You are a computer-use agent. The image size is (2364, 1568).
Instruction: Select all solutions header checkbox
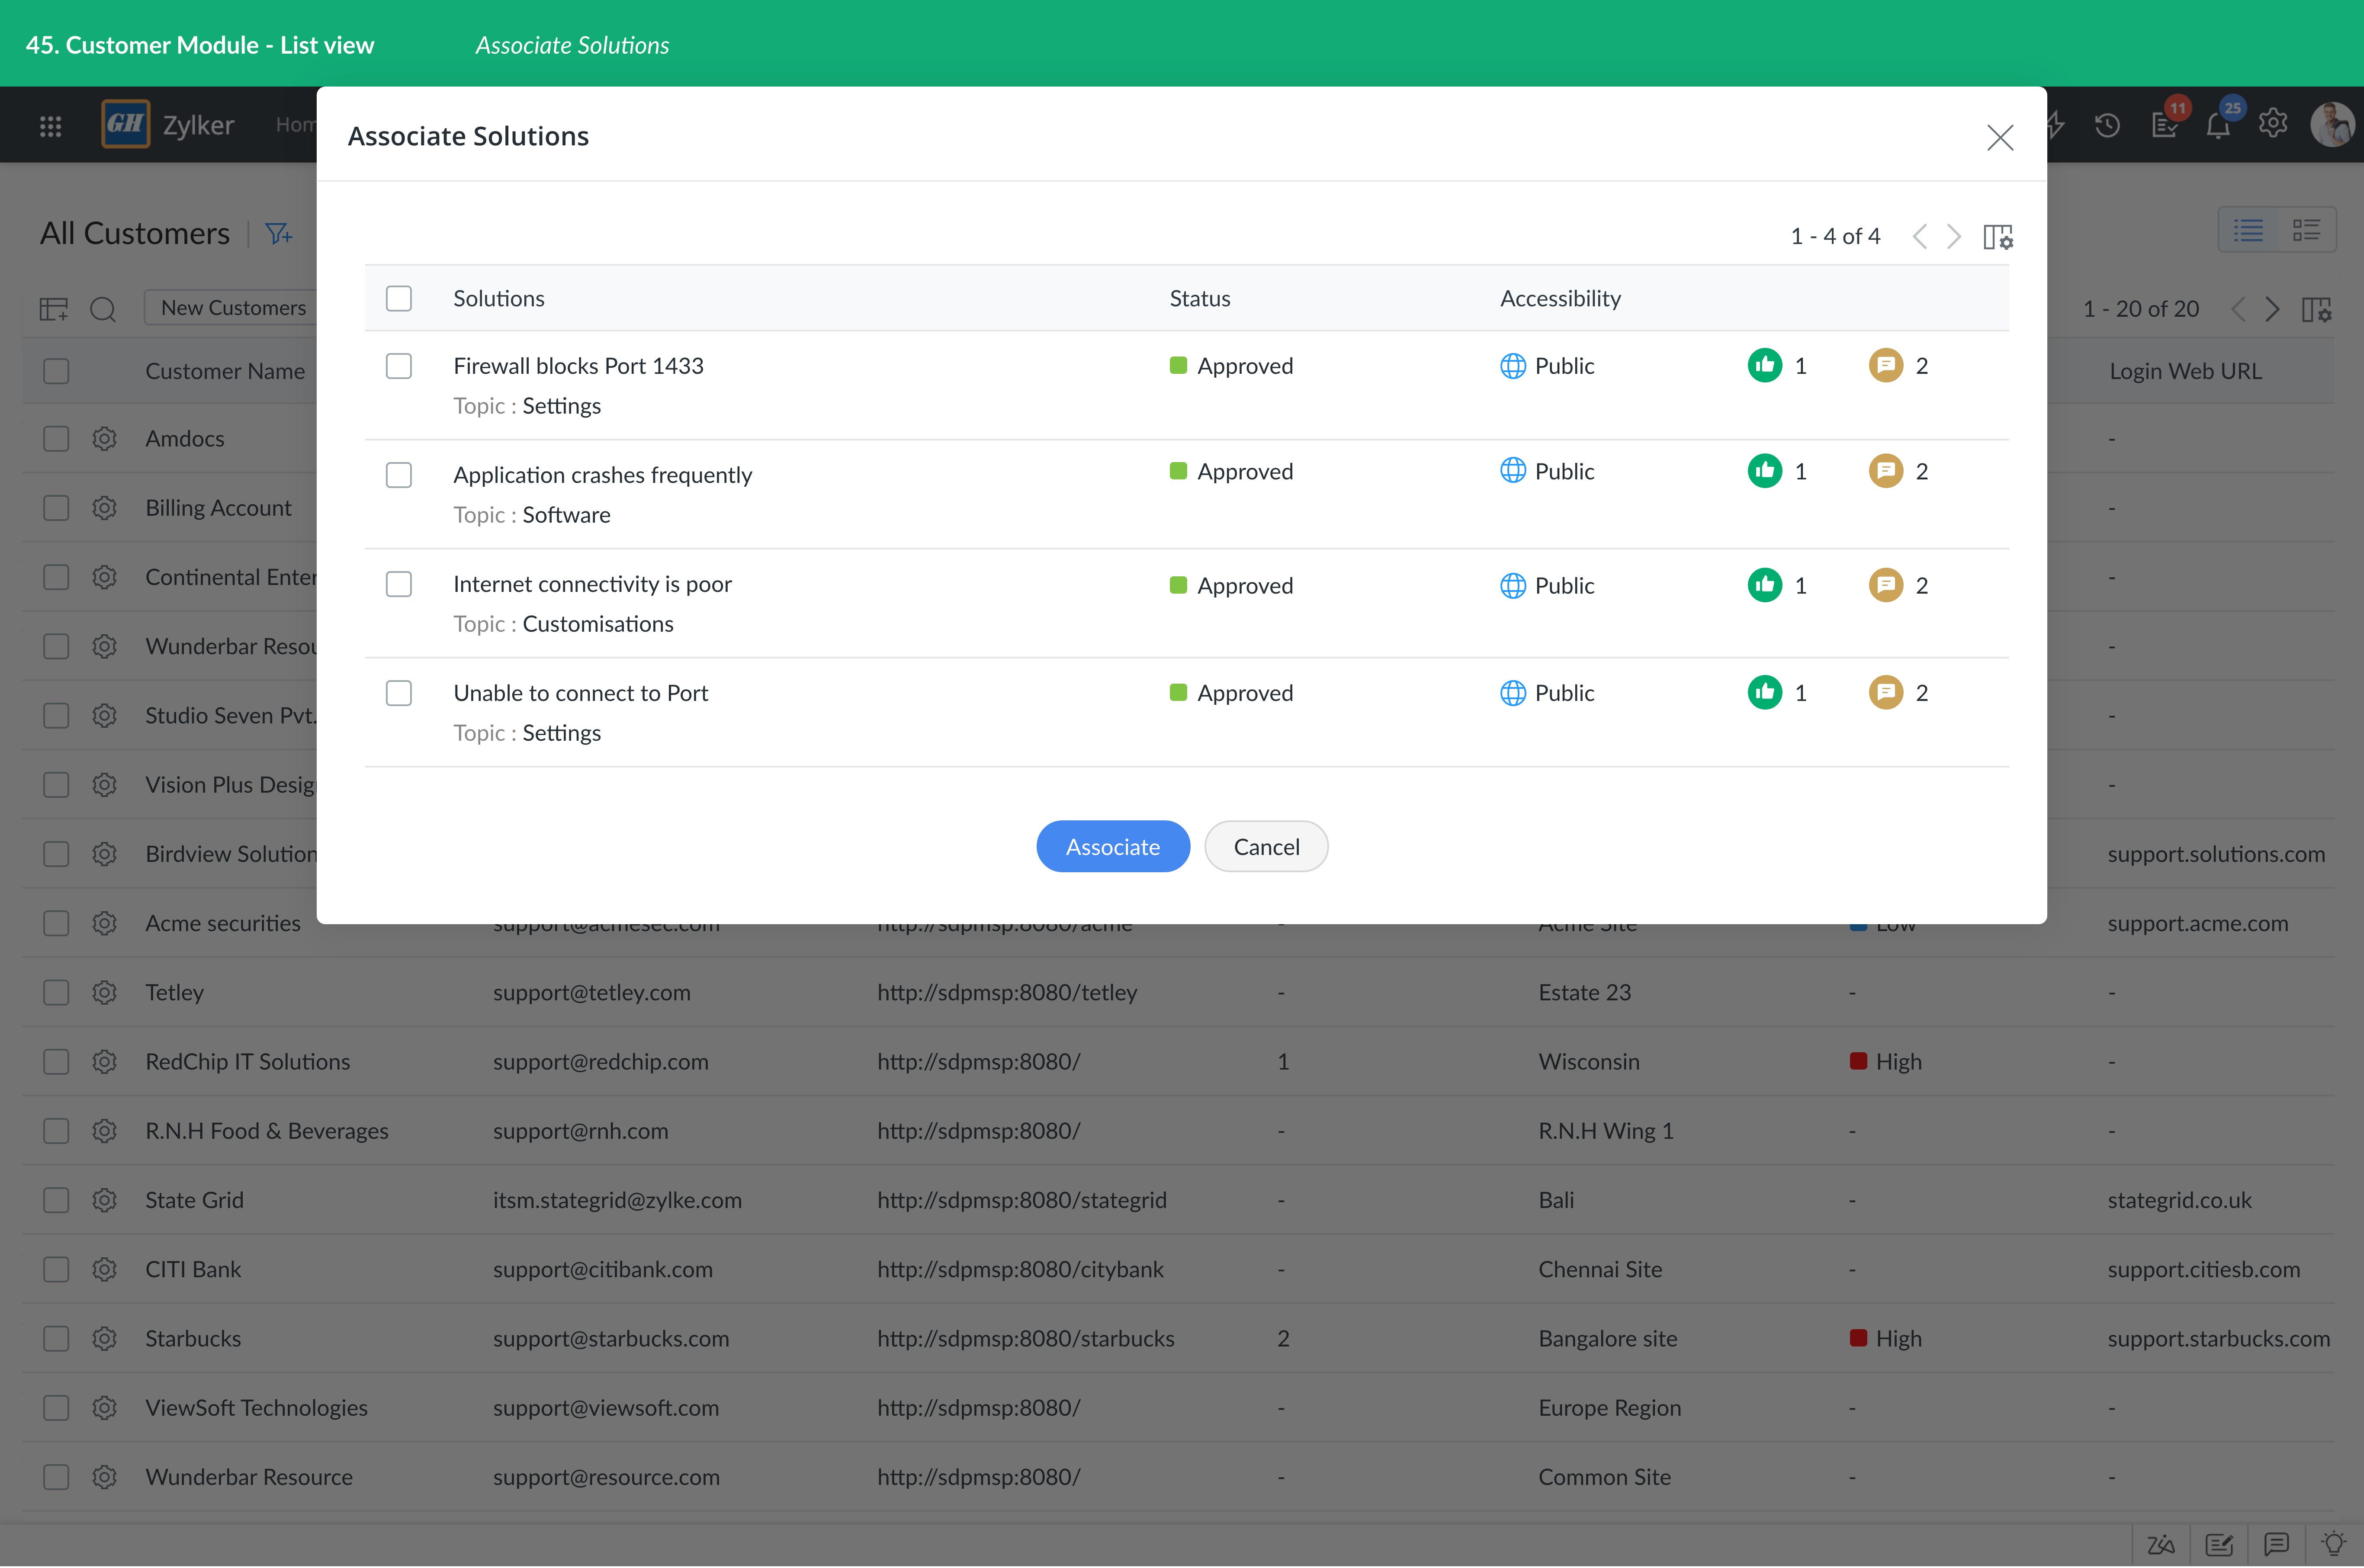[399, 298]
